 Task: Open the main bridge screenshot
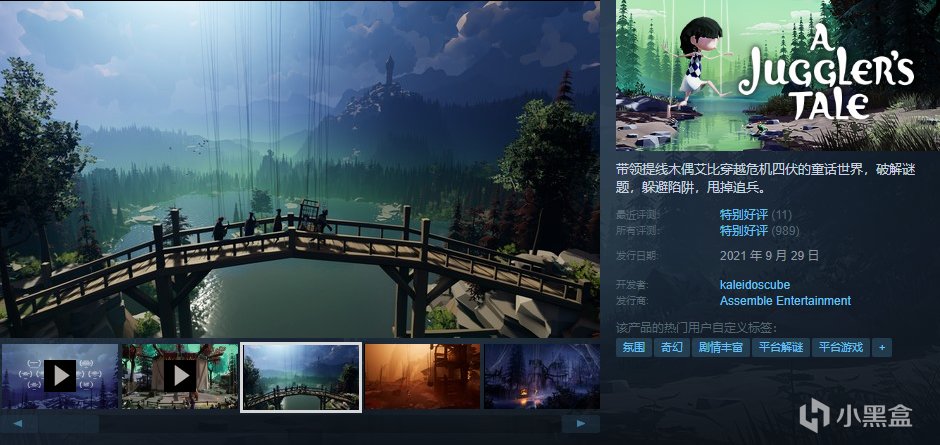point(300,169)
